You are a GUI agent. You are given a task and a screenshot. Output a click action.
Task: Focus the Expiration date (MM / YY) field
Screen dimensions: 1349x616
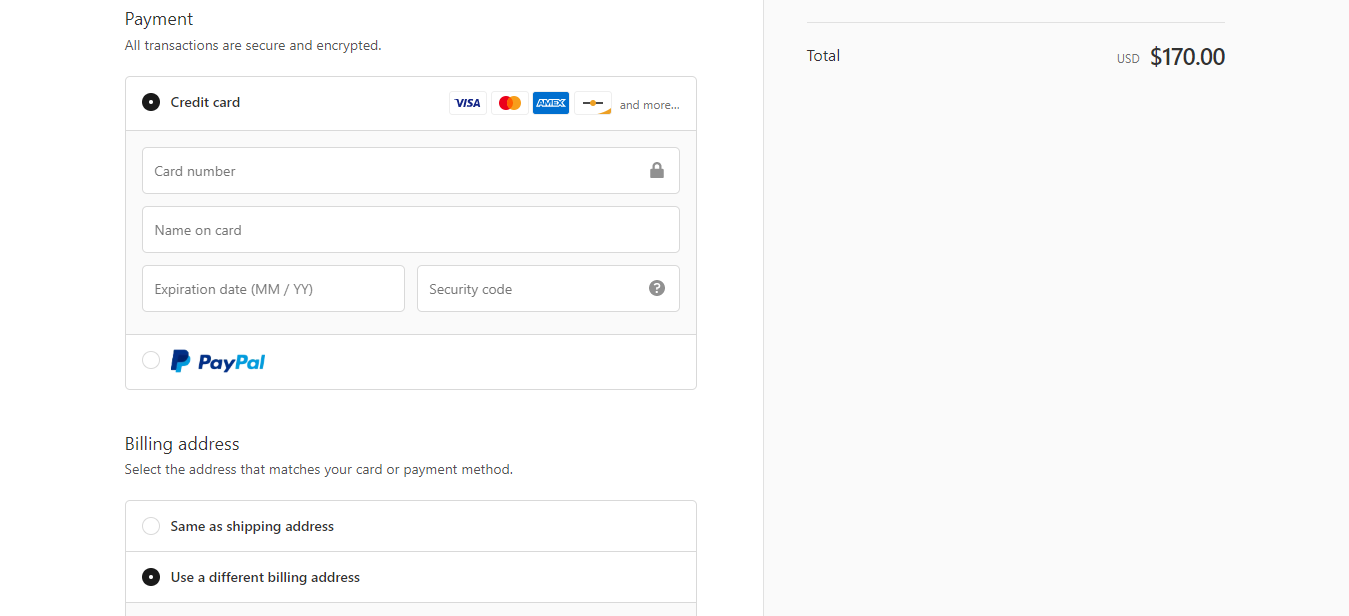pyautogui.click(x=273, y=288)
